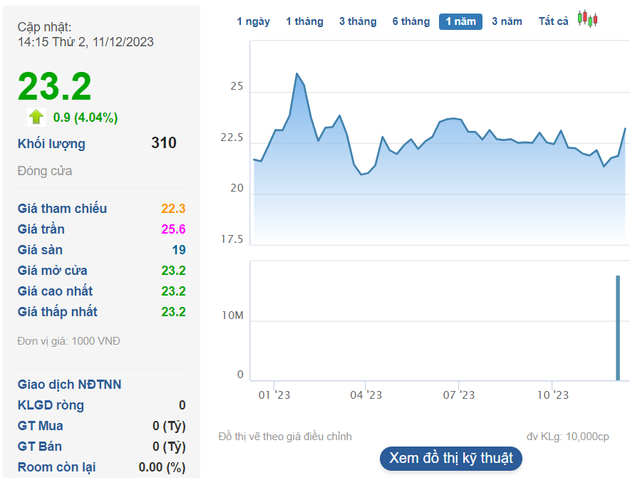The width and height of the screenshot is (640, 485).
Task: Select the '3 tháng' time range tab
Action: [358, 21]
